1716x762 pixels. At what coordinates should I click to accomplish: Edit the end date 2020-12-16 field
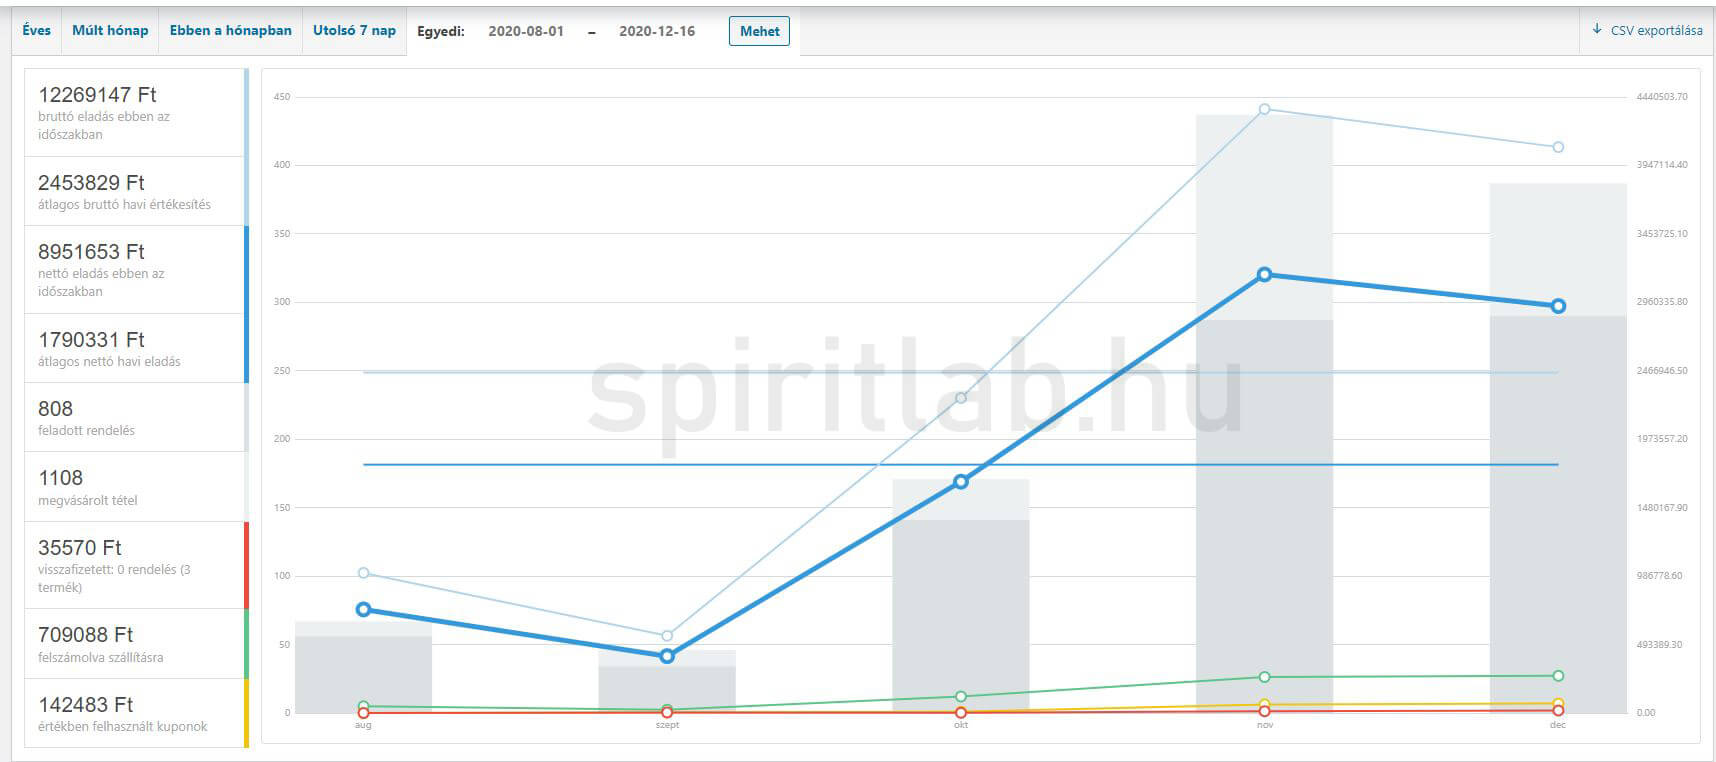(657, 31)
